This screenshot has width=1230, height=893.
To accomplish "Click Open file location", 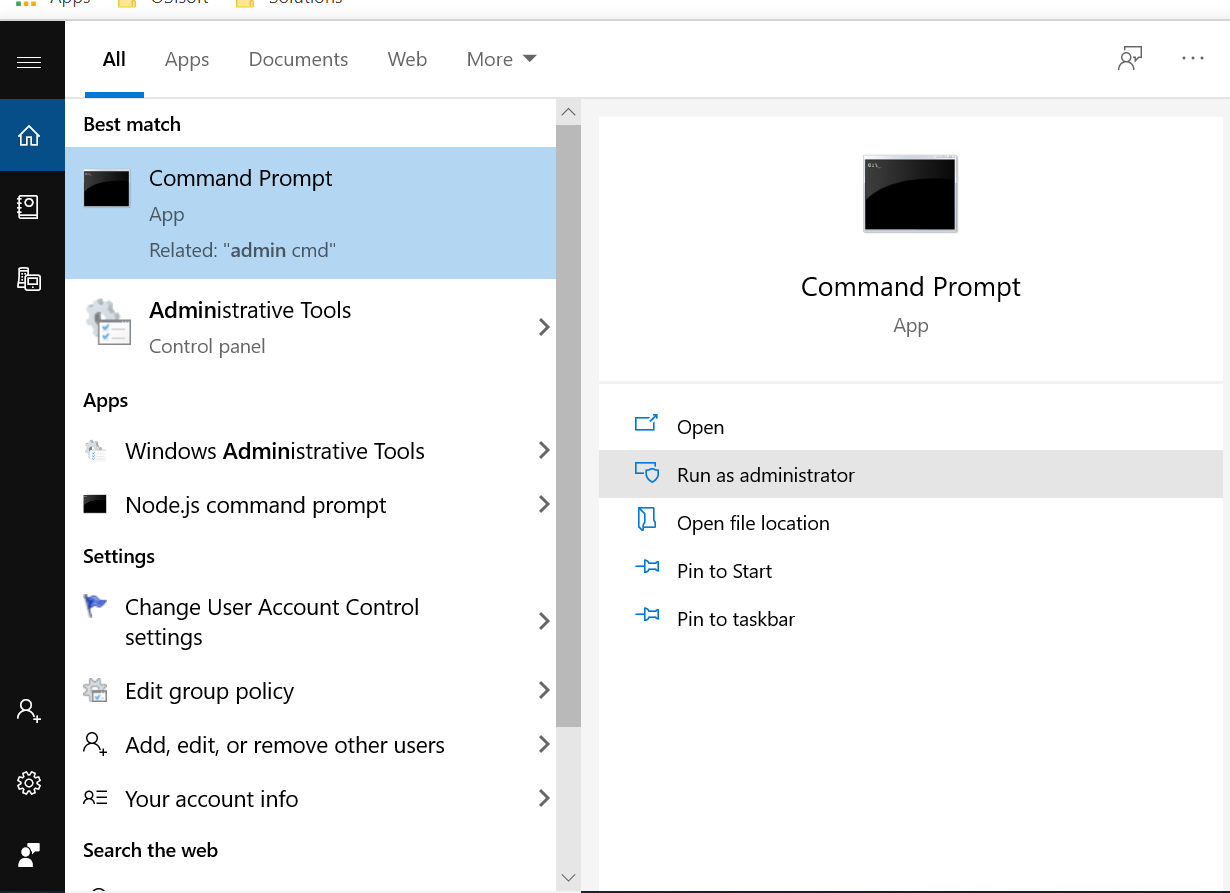I will point(752,523).
